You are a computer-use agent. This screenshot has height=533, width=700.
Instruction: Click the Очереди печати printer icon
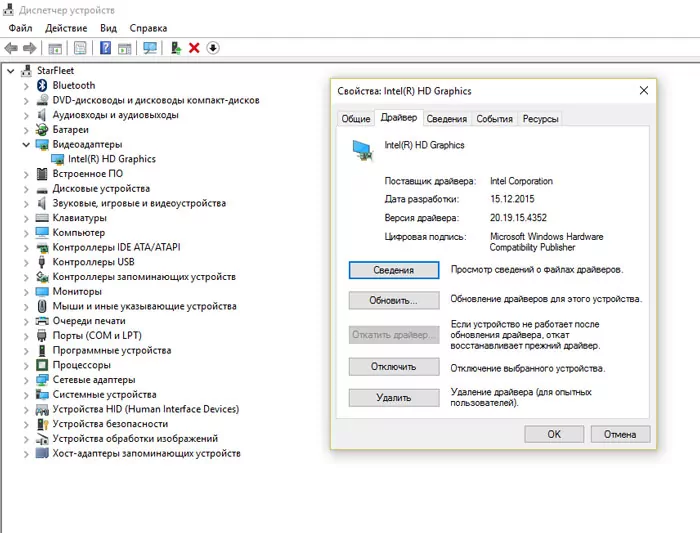point(42,321)
